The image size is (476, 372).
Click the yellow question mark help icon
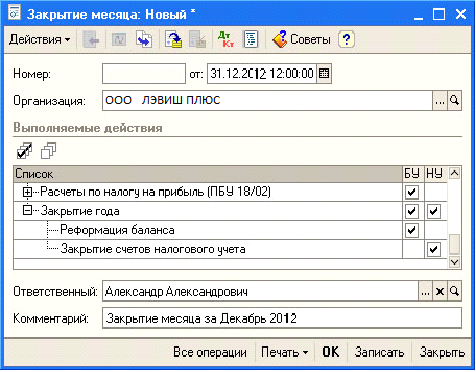[x=346, y=40]
